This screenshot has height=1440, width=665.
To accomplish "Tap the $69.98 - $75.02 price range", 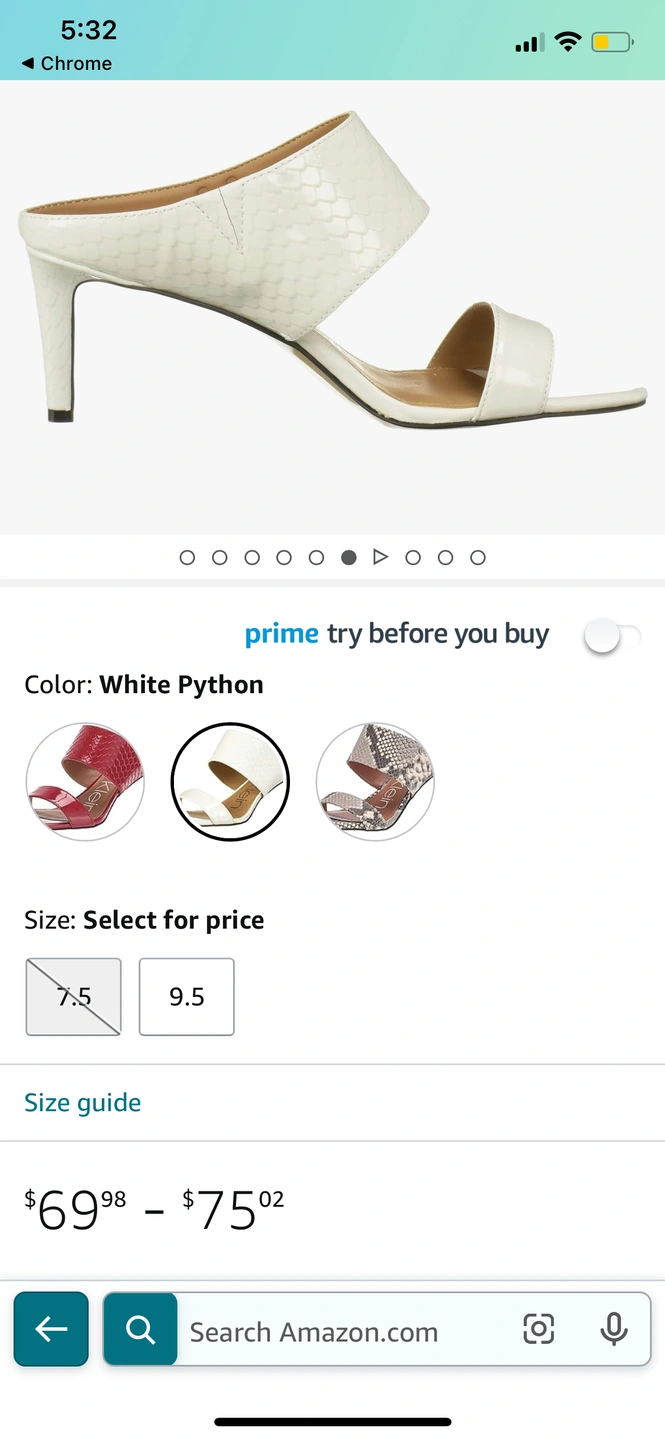I will (x=155, y=1210).
